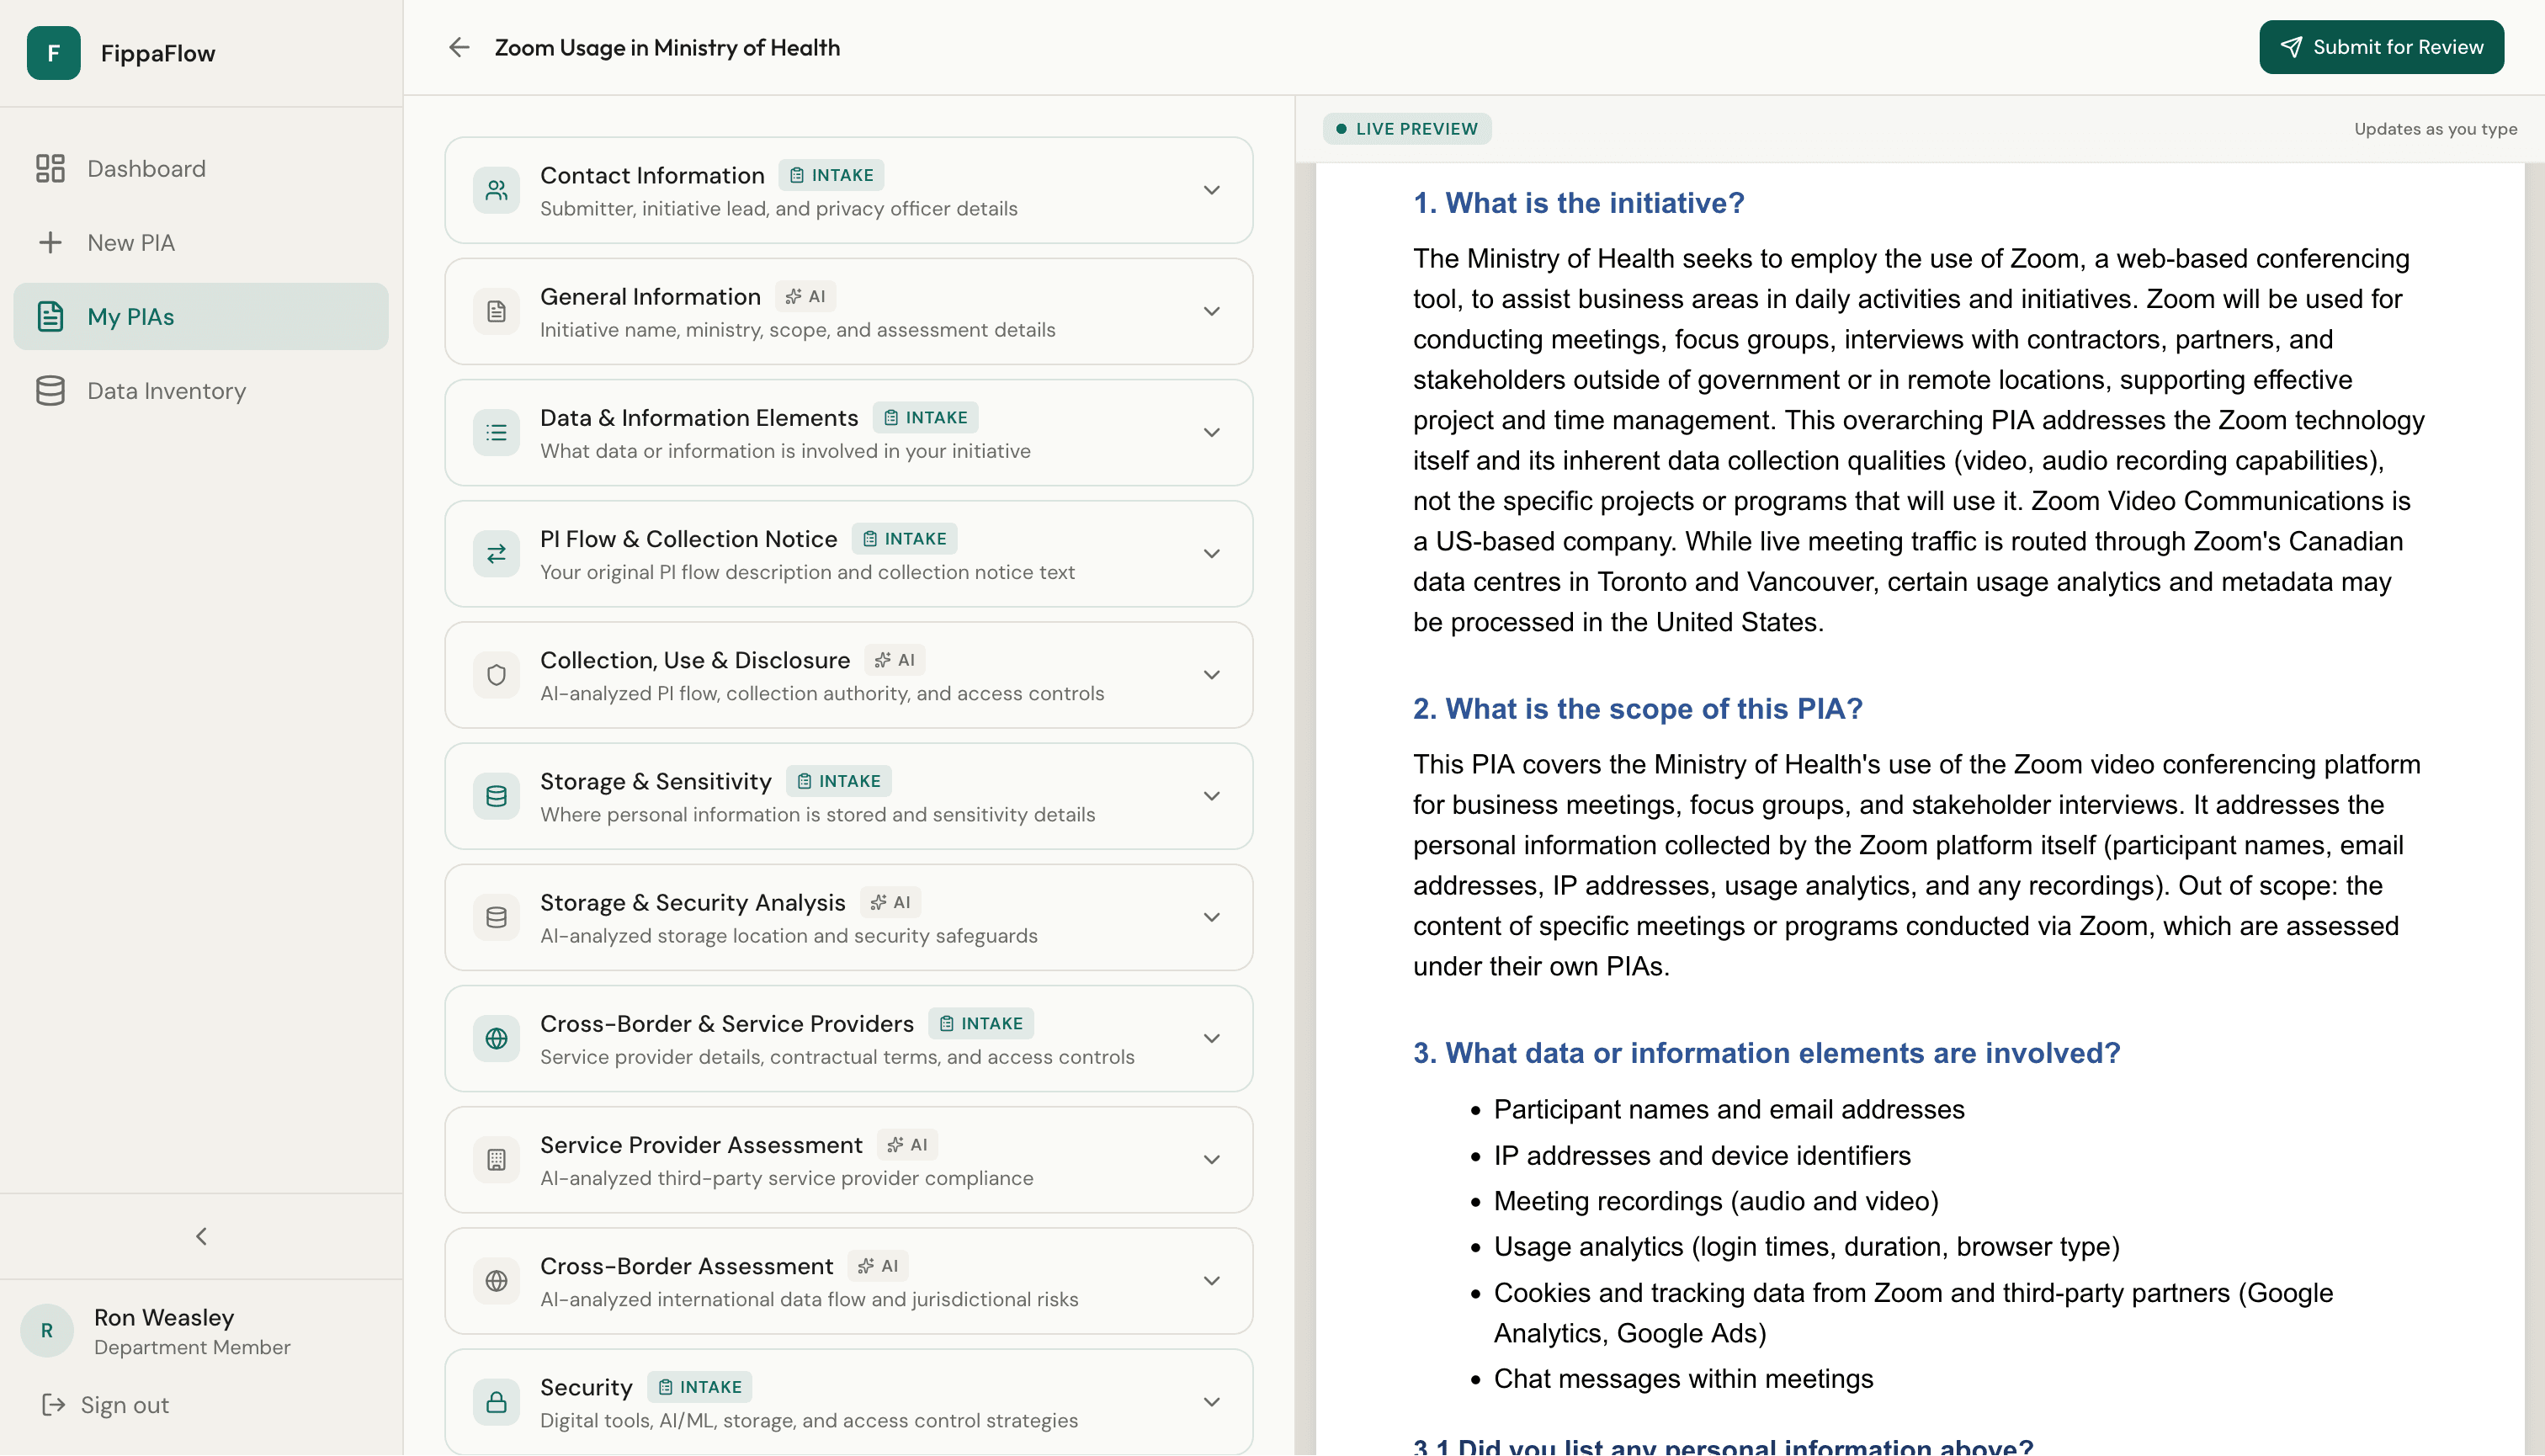Image resolution: width=2545 pixels, height=1456 pixels.
Task: Expand the Contact Information section
Action: click(1211, 190)
